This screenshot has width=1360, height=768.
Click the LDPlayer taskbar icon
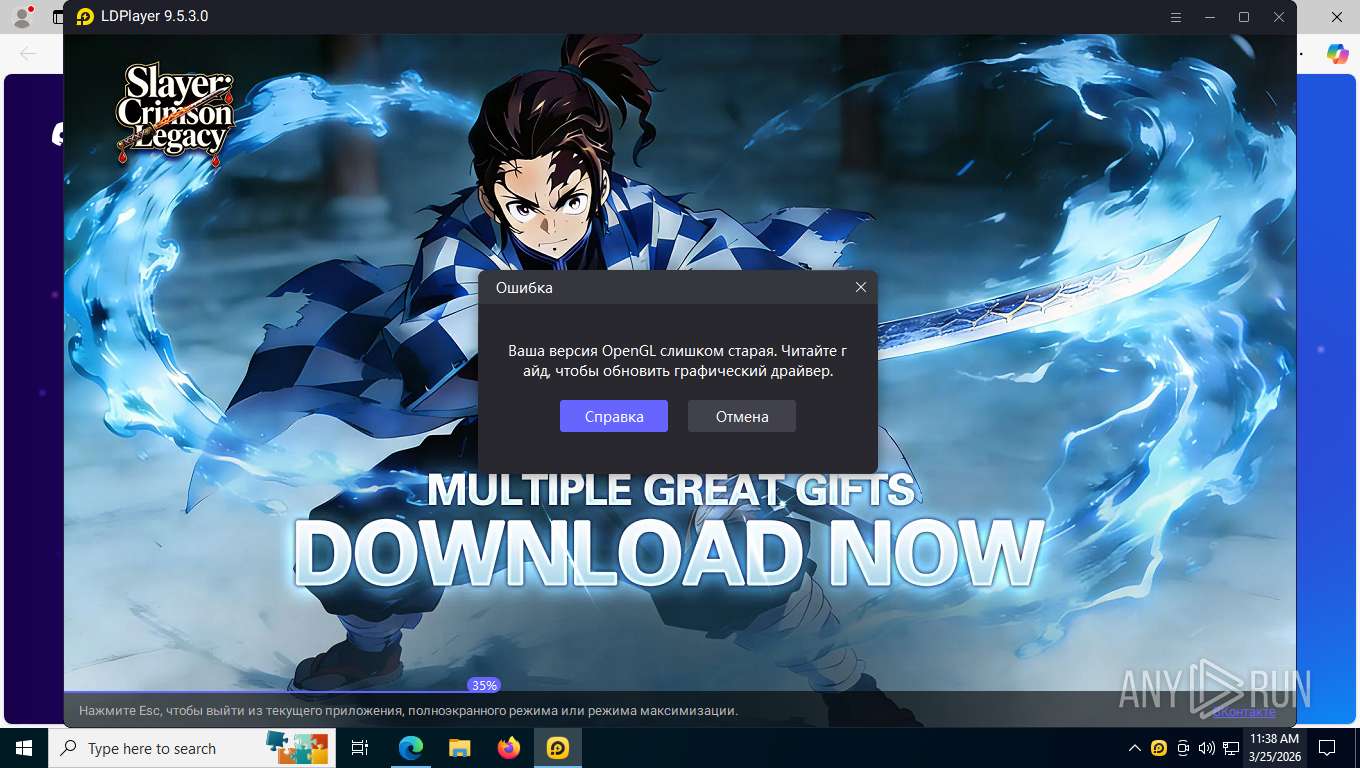pos(557,748)
